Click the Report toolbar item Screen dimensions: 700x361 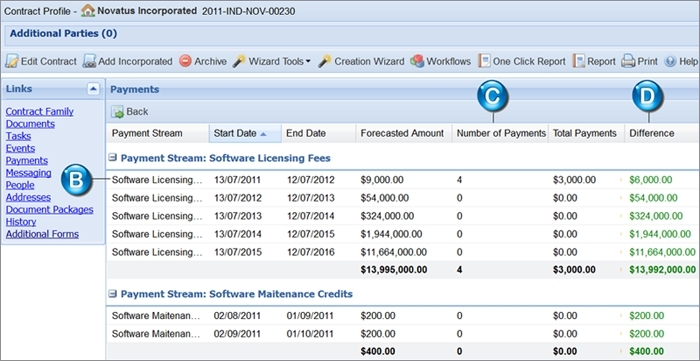coord(594,61)
